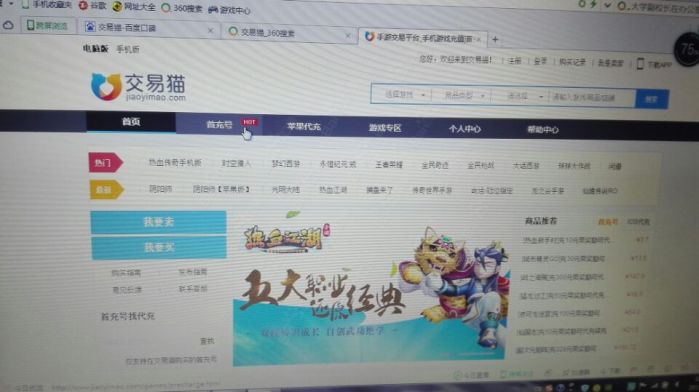The height and width of the screenshot is (392, 699).
Task: Open the 王者荣耀 hot game link
Action: [389, 165]
